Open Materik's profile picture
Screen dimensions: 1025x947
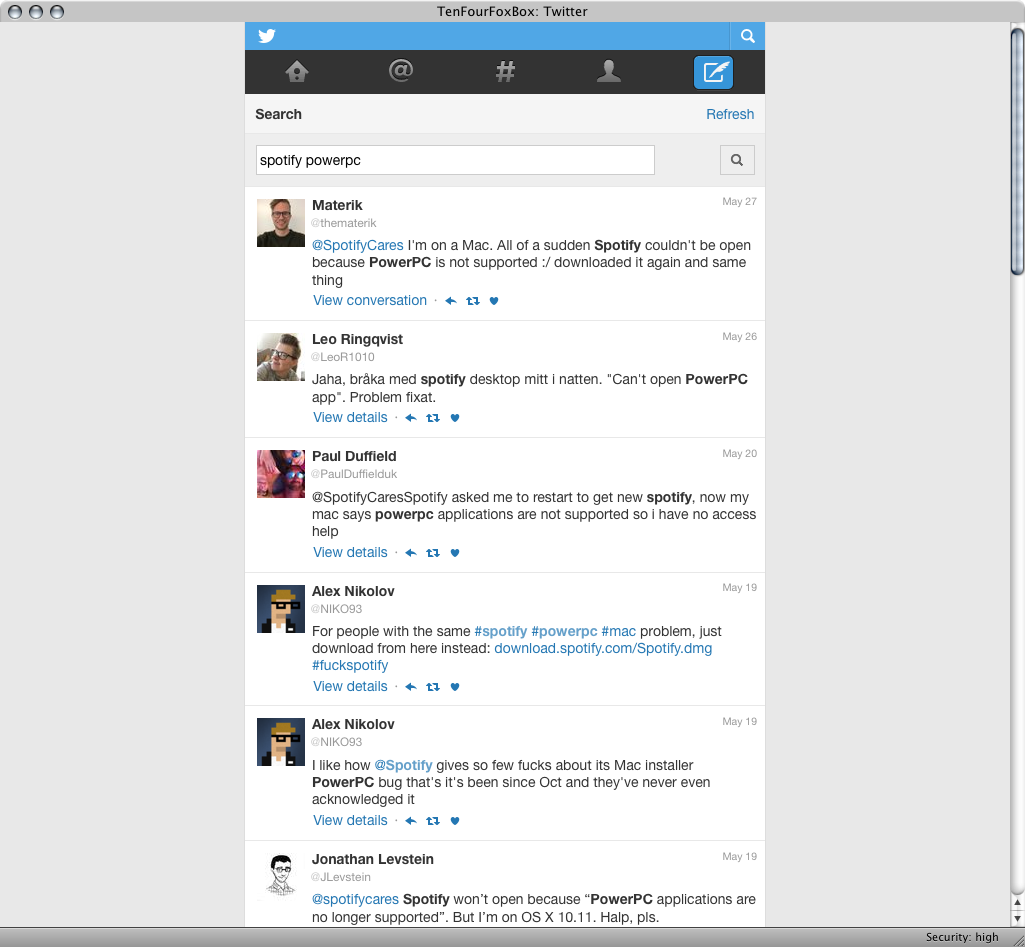[x=280, y=223]
